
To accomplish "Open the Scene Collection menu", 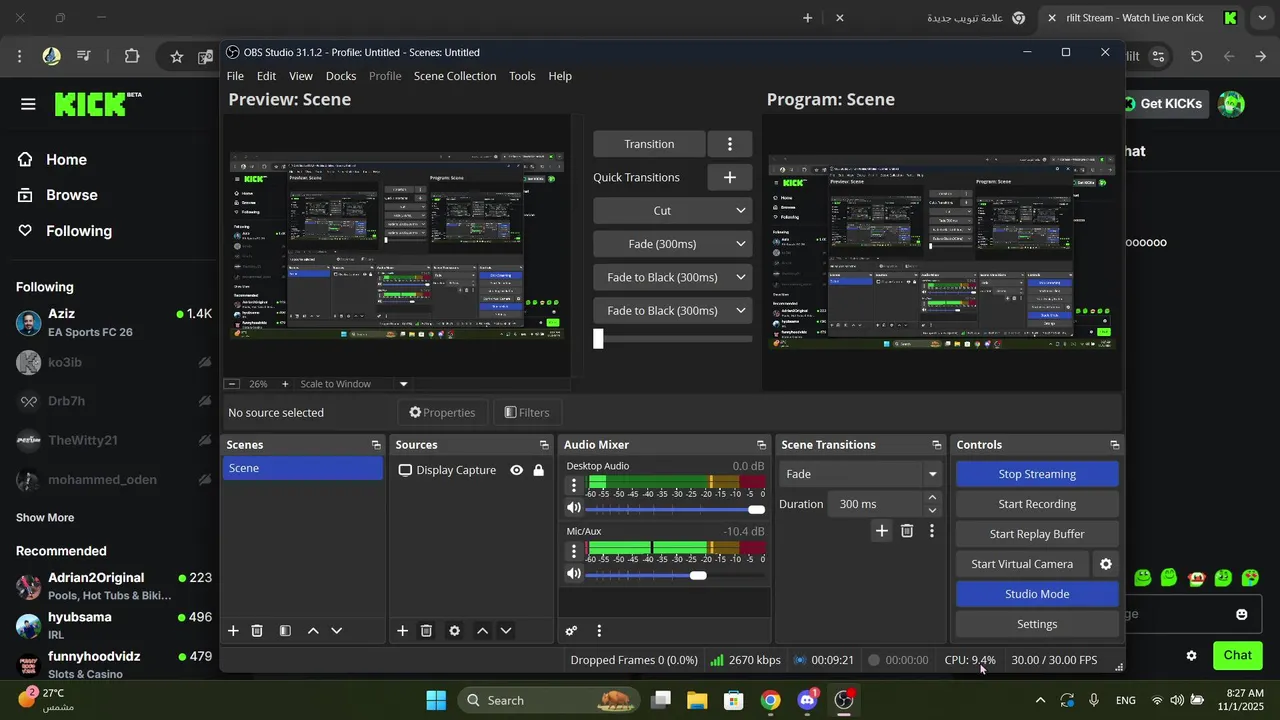I will (x=455, y=76).
